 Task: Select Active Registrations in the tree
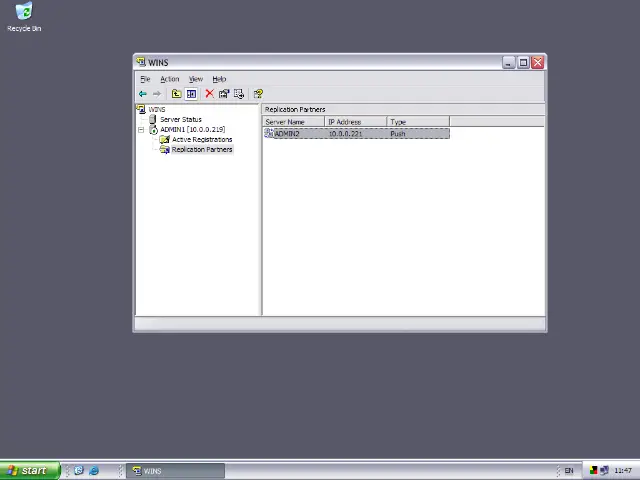(x=201, y=139)
